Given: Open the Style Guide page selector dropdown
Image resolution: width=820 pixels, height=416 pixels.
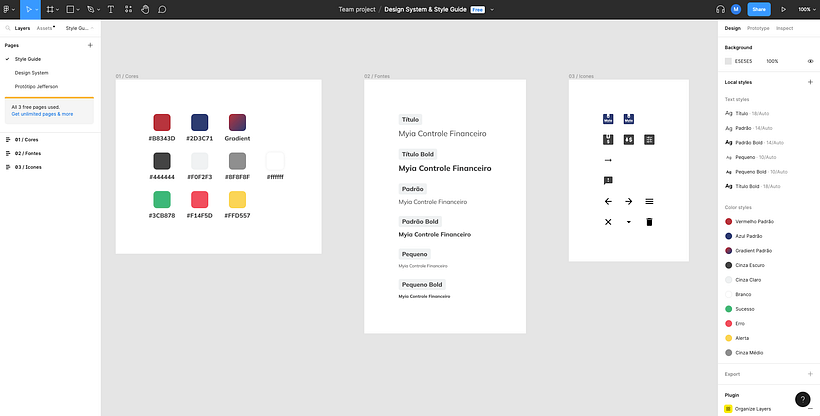Looking at the screenshot, I should pos(79,28).
